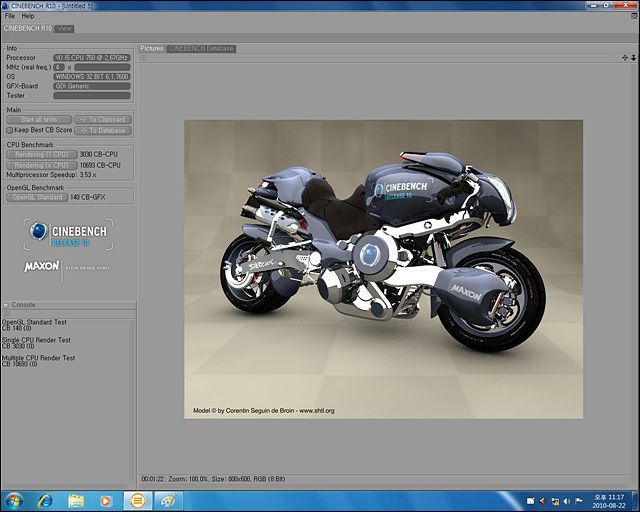This screenshot has height=512, width=640.
Task: Click the 10693 CB-CPU score
Action: pos(100,165)
